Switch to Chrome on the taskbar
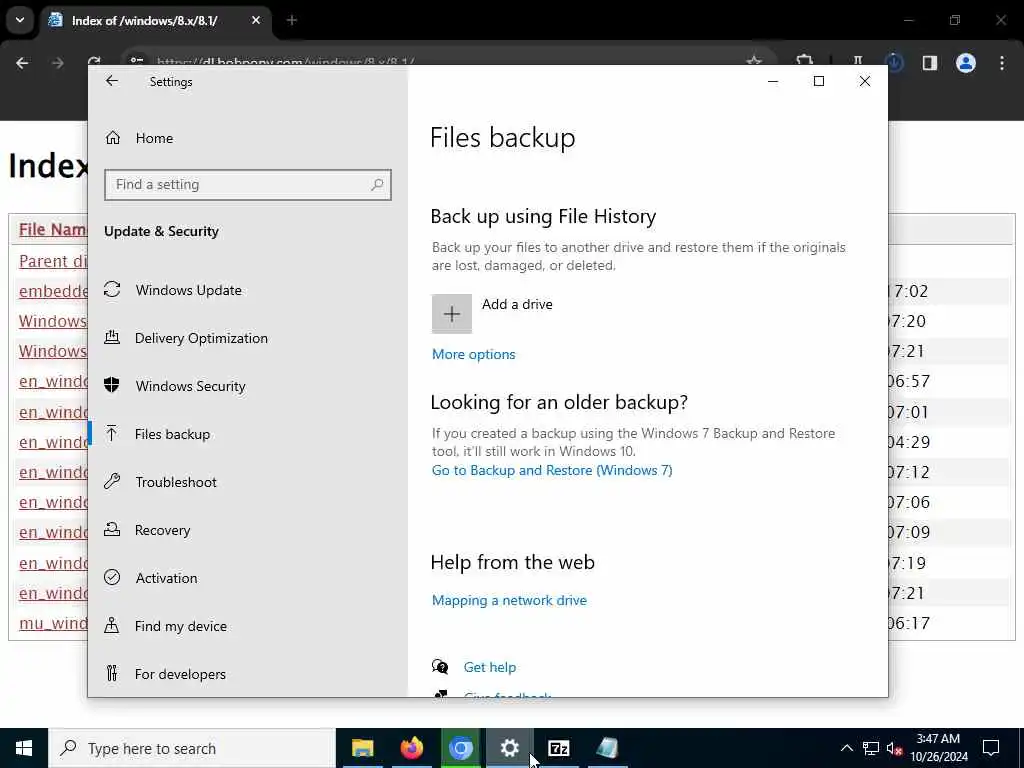This screenshot has height=768, width=1024. 460,748
